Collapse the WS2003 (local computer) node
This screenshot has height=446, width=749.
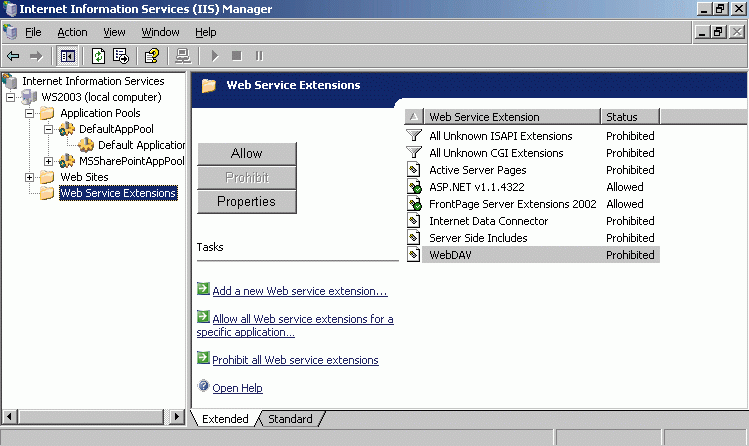pyautogui.click(x=10, y=97)
